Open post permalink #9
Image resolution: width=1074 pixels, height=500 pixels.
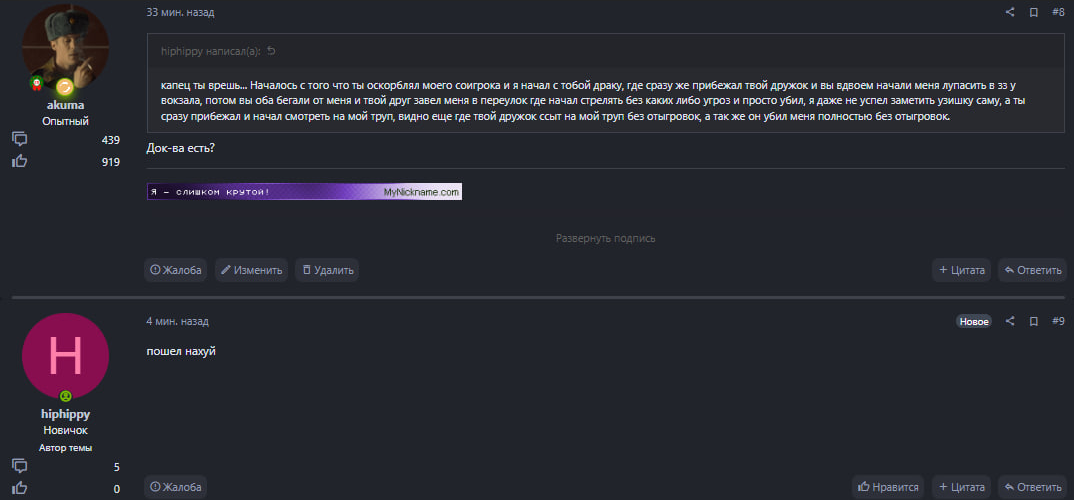coord(1058,321)
